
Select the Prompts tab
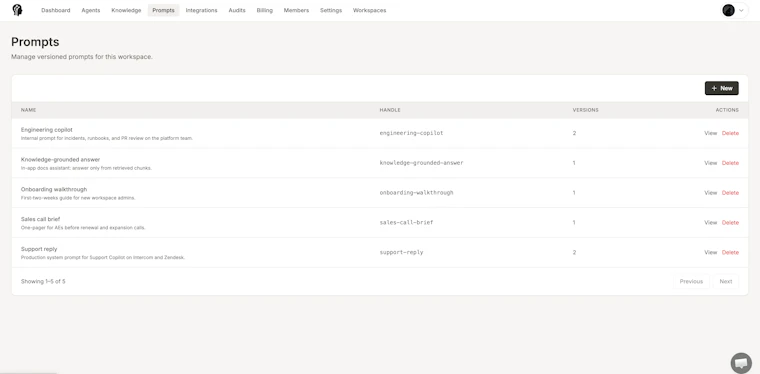[x=163, y=10]
